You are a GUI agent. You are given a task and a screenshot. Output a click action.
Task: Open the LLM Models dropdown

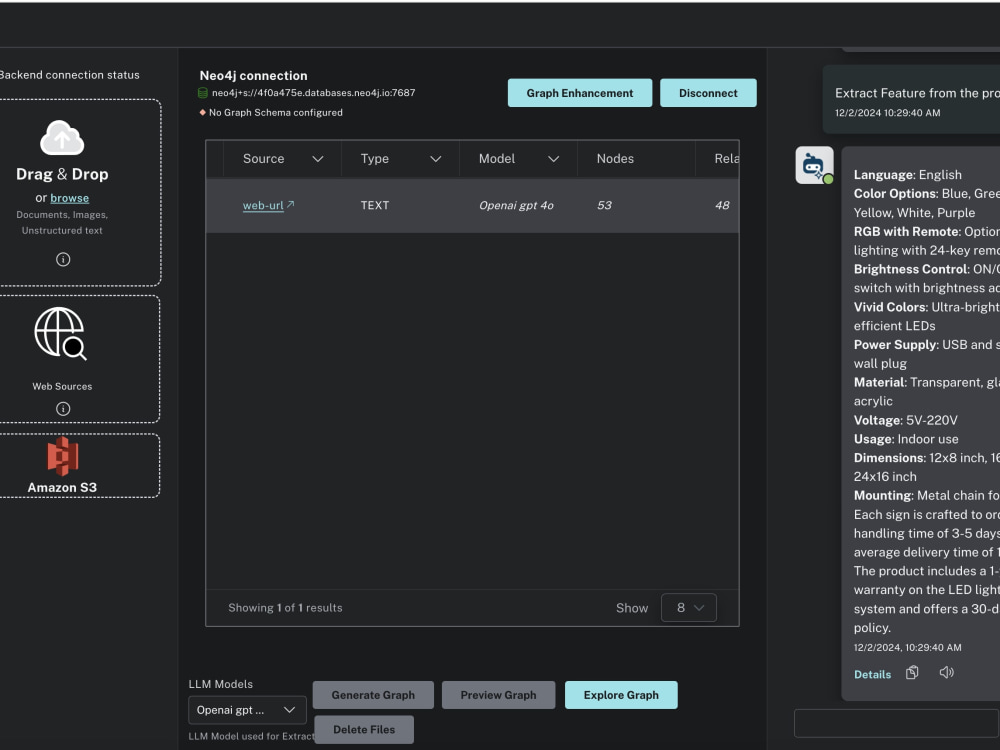247,710
